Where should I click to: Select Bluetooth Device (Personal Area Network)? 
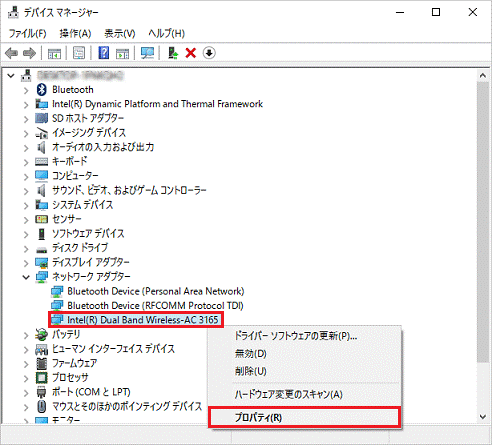point(156,291)
